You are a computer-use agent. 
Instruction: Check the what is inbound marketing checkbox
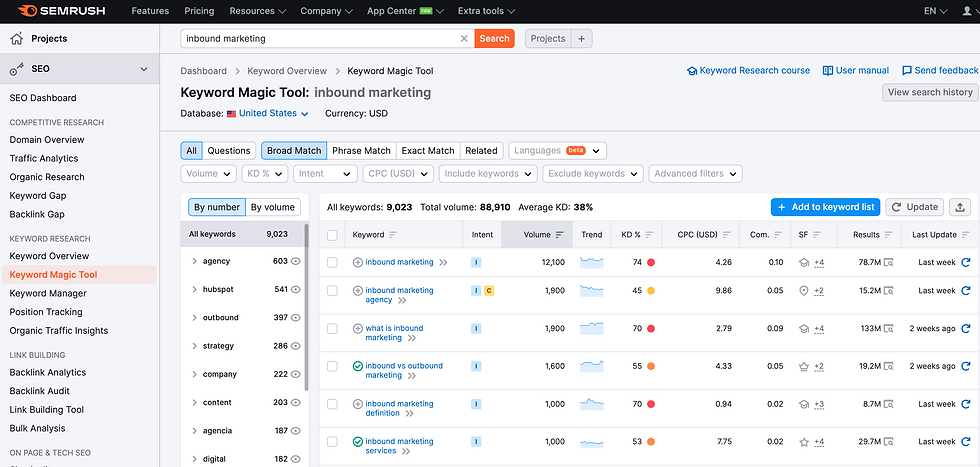tap(332, 328)
